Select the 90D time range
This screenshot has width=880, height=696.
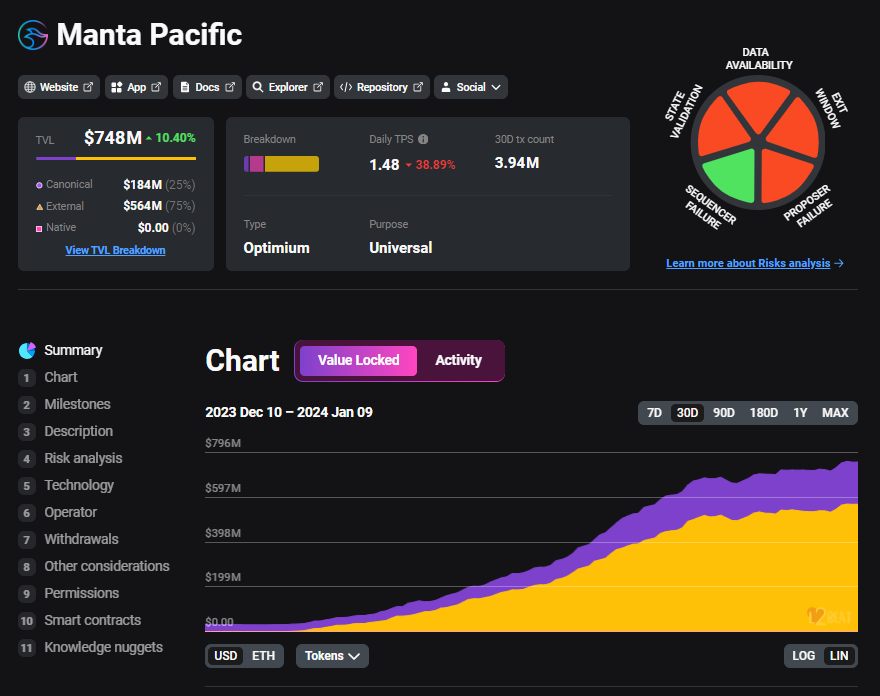724,413
